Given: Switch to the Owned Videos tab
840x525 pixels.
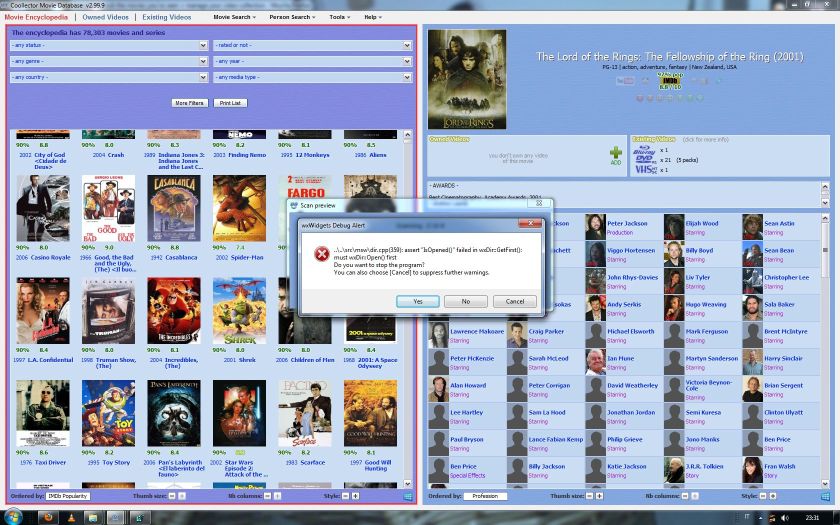Looking at the screenshot, I should tap(106, 17).
